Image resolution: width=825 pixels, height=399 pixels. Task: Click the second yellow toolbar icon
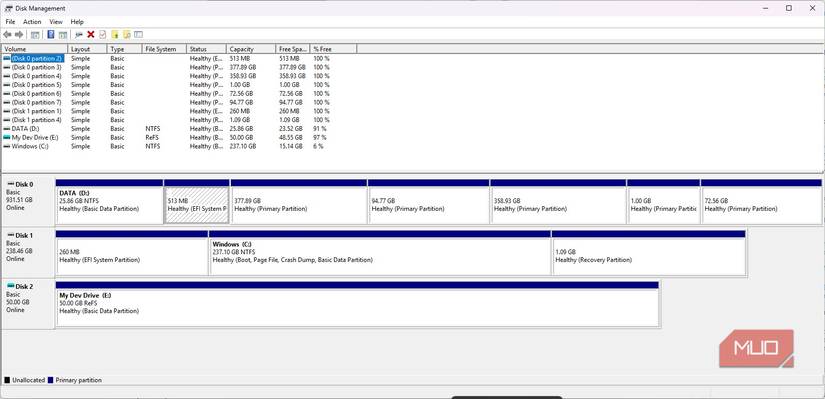pyautogui.click(x=127, y=35)
